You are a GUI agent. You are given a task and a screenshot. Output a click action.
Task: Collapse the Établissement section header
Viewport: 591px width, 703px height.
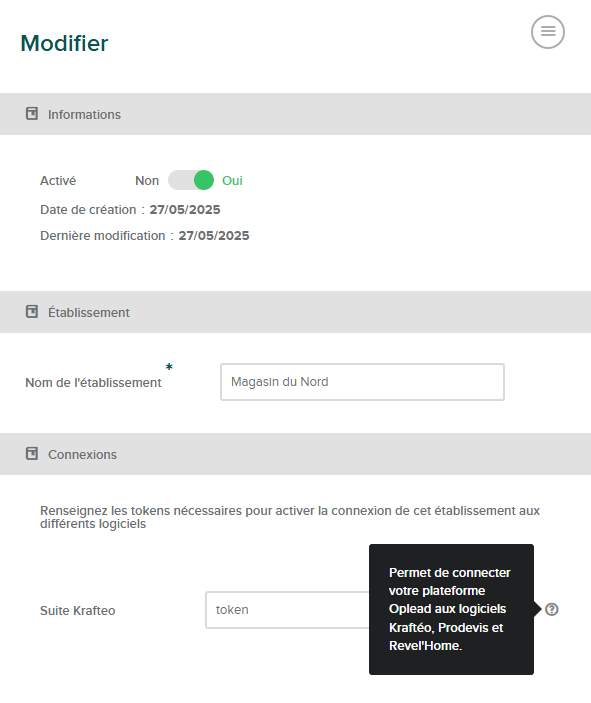tap(296, 312)
